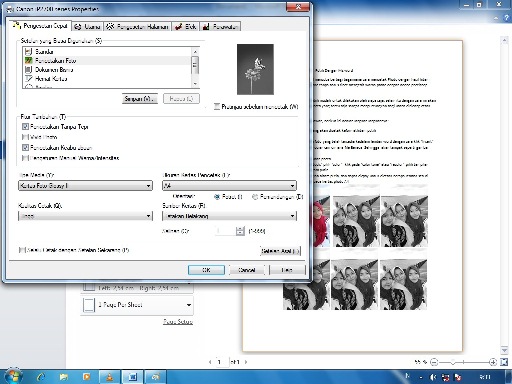Click the Setelan Asal button

coord(280,251)
